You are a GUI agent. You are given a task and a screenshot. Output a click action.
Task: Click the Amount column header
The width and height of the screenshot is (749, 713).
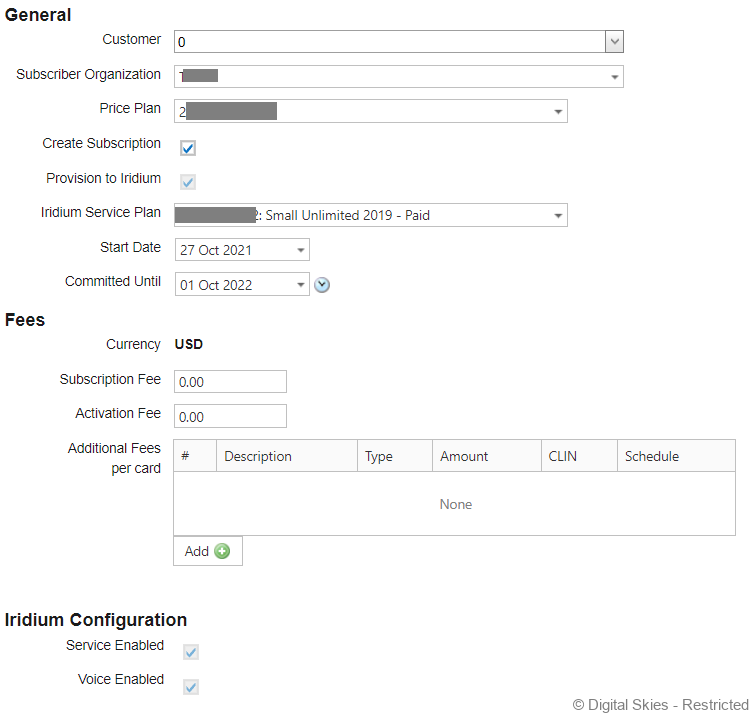464,456
